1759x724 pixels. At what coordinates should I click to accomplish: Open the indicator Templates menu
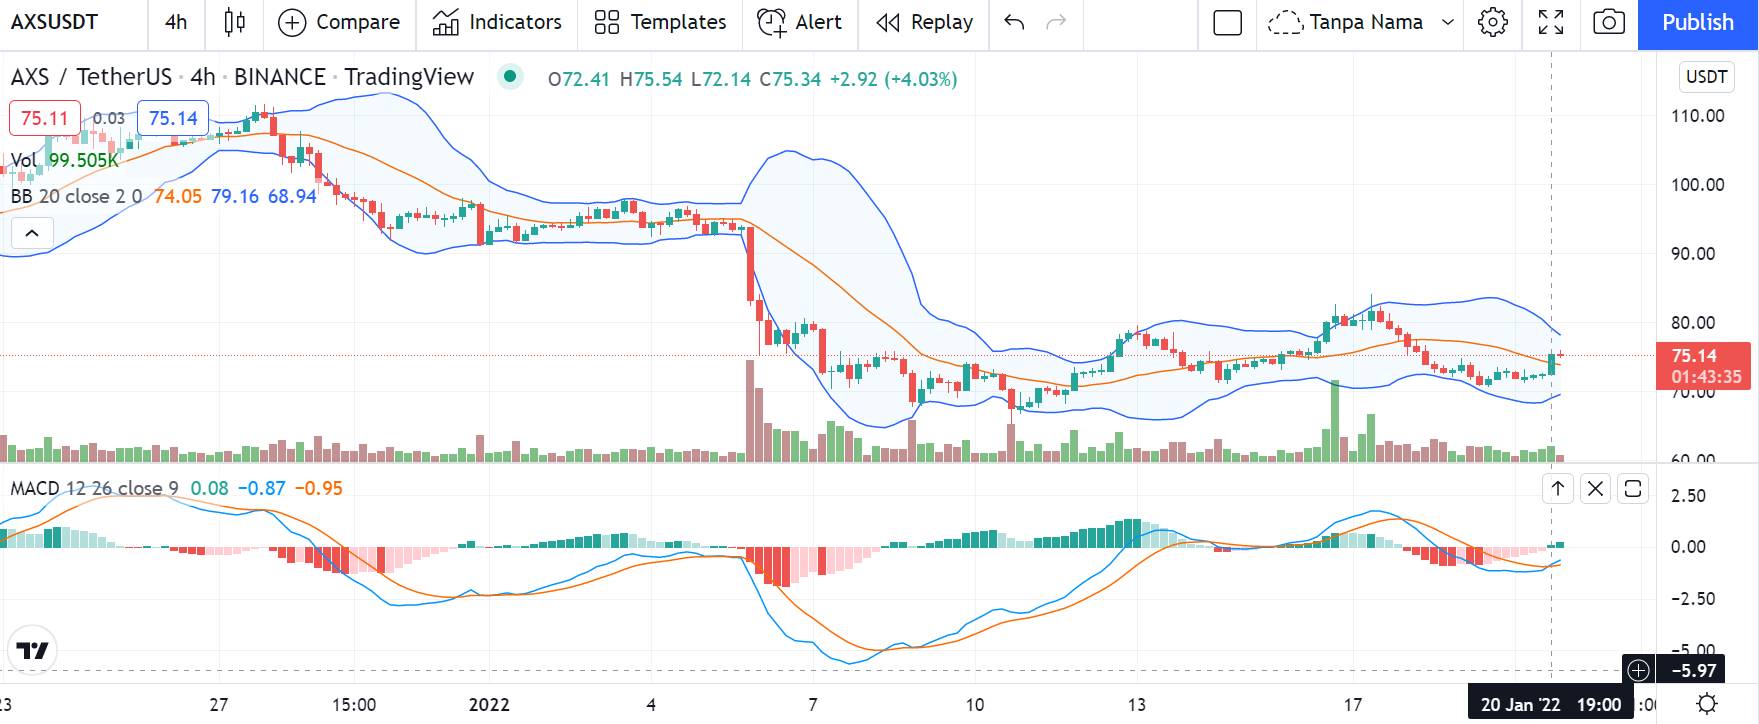[x=660, y=22]
